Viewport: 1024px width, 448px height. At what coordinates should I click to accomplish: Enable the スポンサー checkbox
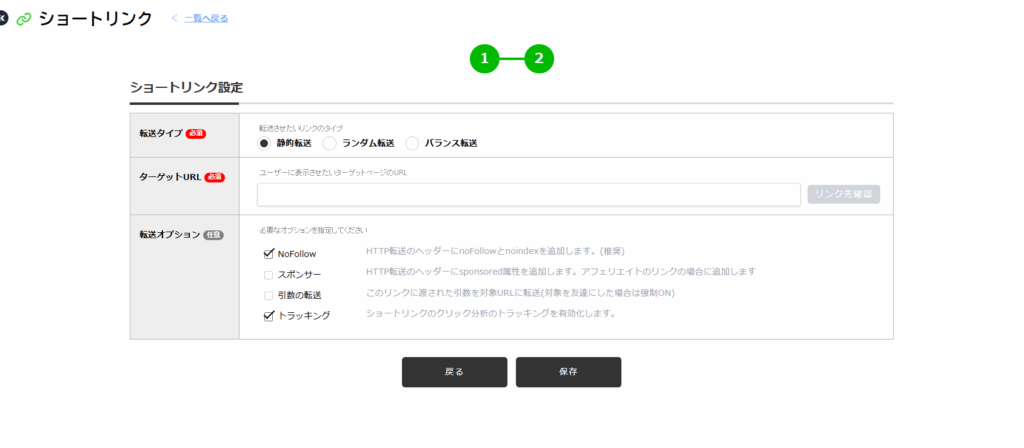(x=268, y=275)
